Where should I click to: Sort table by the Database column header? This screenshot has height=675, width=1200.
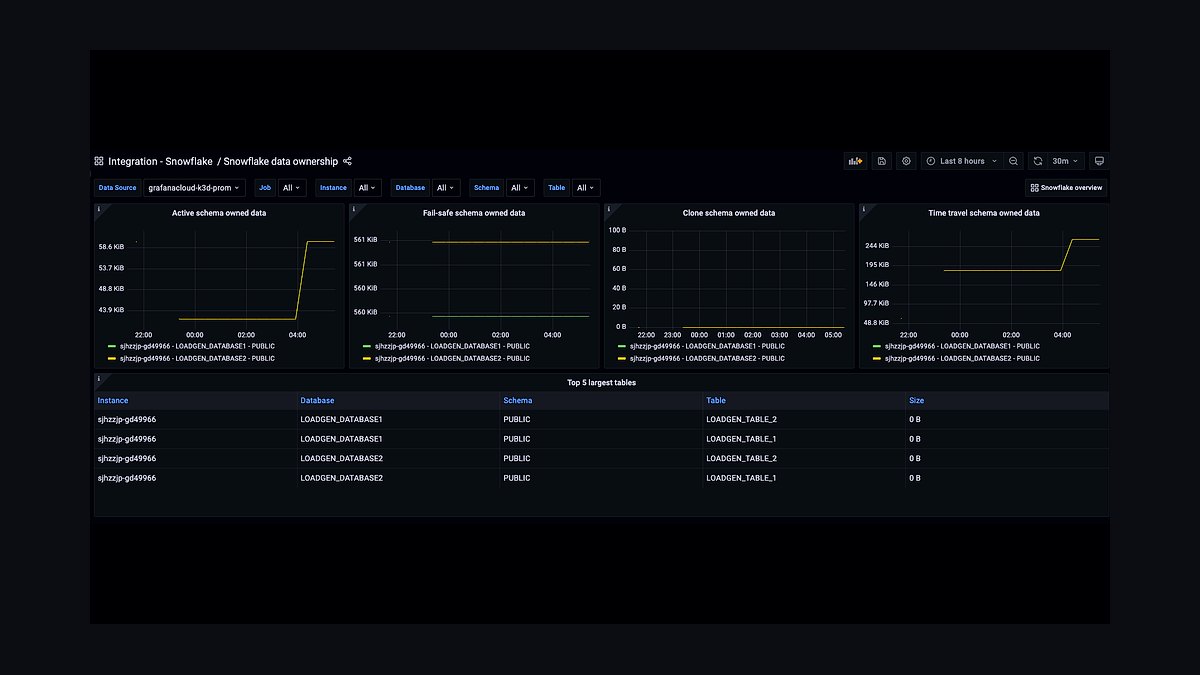coord(317,400)
